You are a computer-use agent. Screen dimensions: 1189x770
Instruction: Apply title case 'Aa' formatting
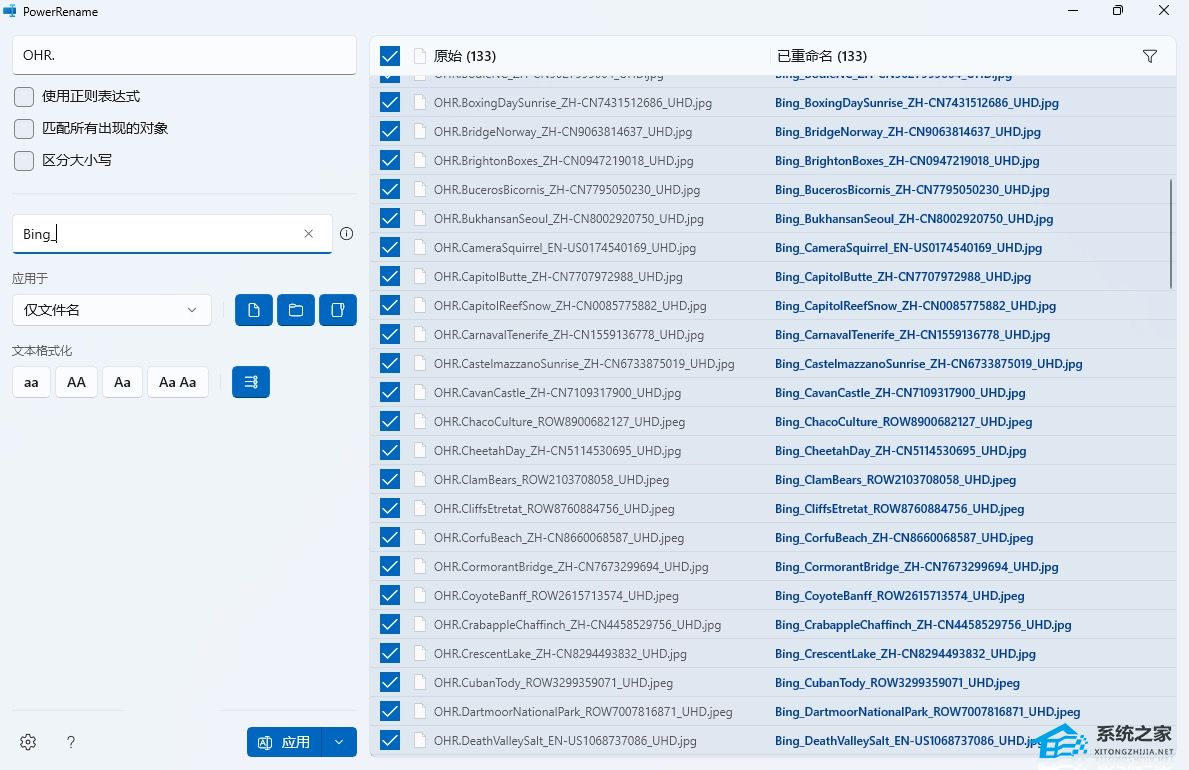122,382
